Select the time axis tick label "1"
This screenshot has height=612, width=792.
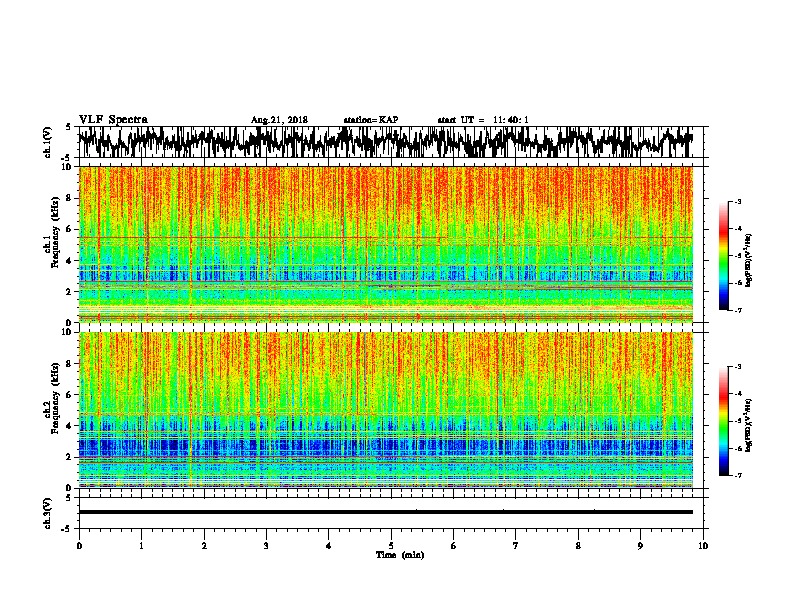click(142, 546)
